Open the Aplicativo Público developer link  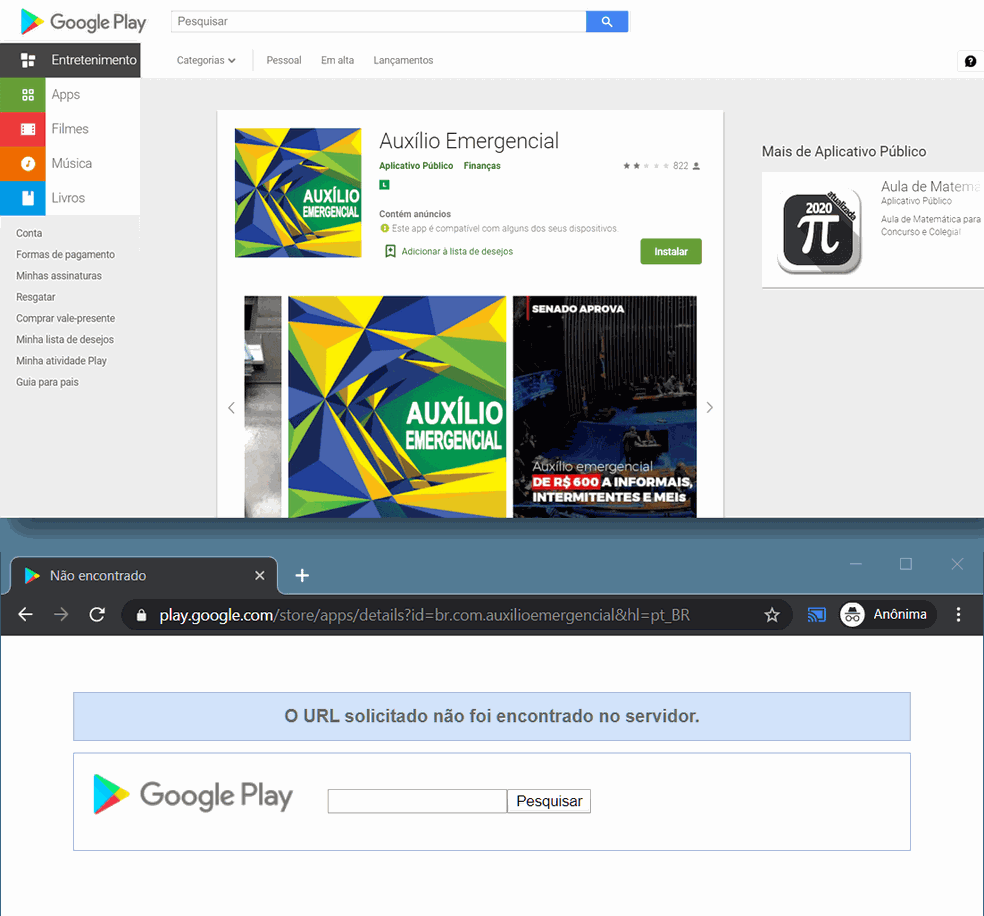416,166
